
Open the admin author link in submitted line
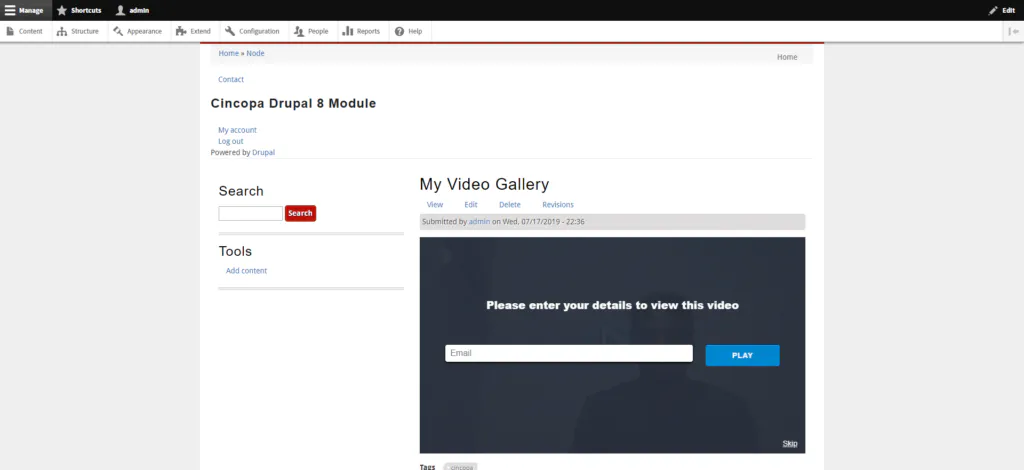pyautogui.click(x=479, y=222)
